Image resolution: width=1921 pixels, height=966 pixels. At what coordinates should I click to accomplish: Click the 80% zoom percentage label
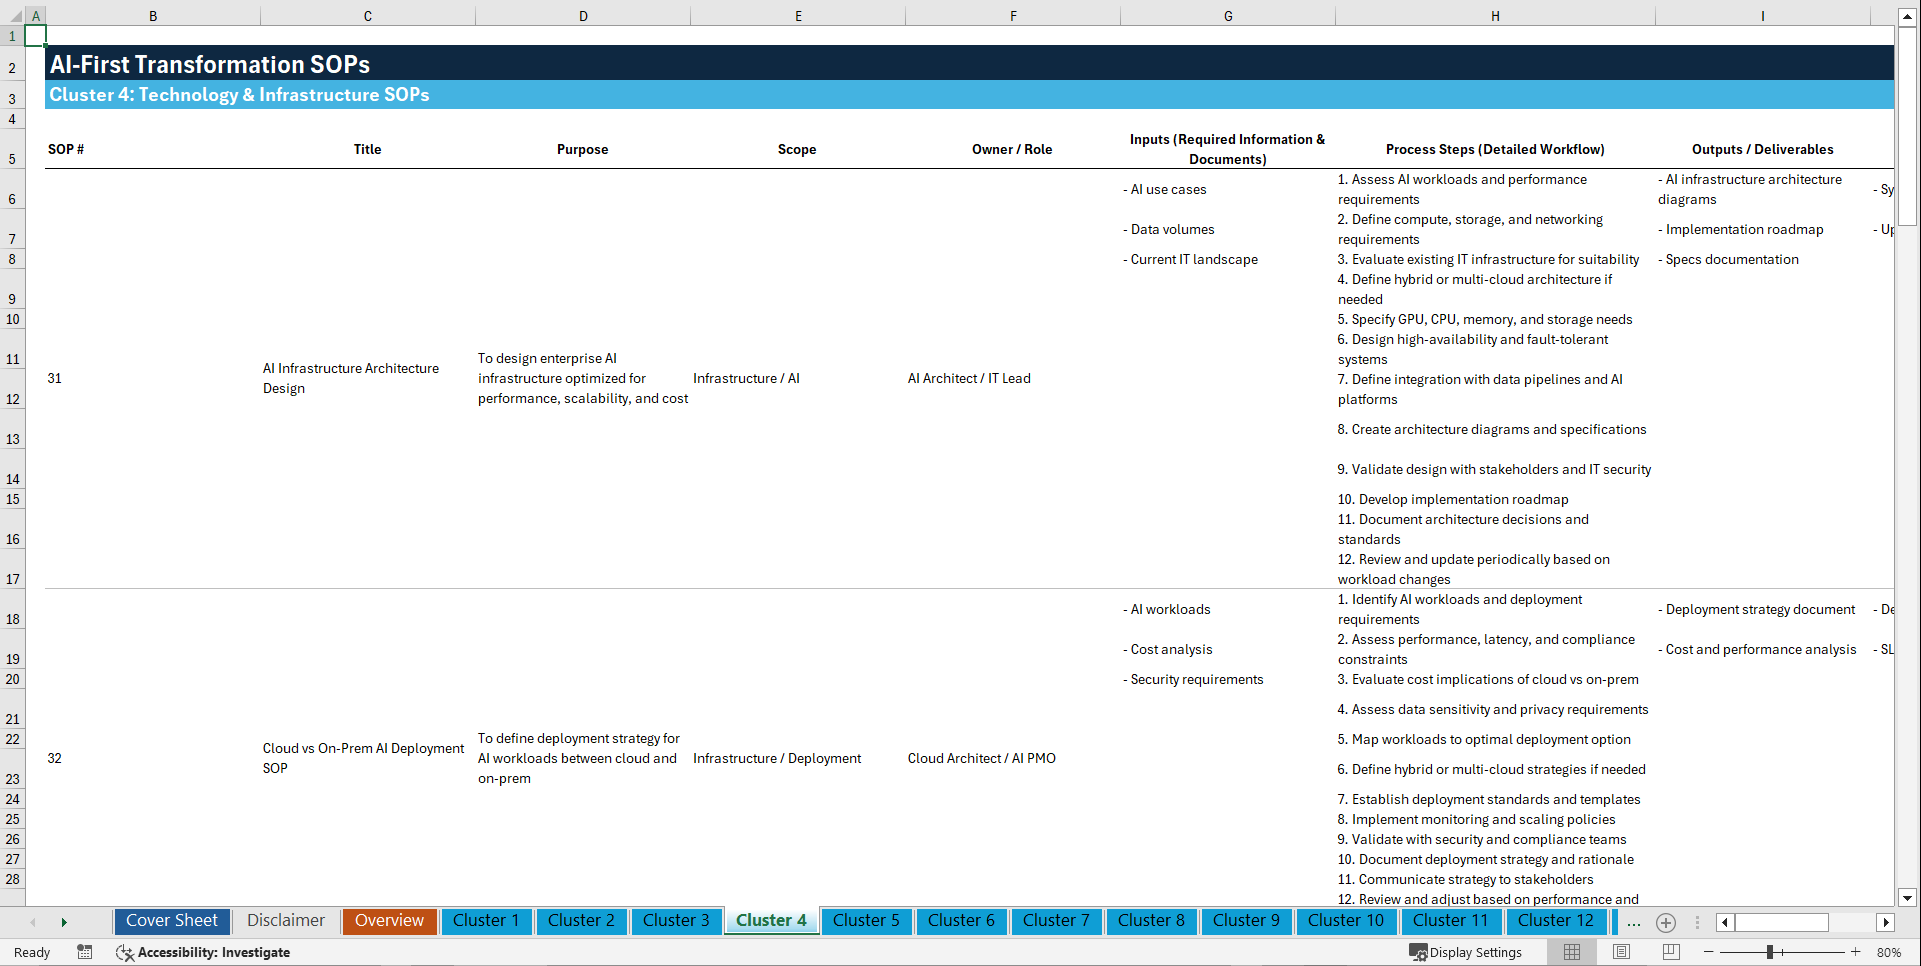pyautogui.click(x=1889, y=952)
